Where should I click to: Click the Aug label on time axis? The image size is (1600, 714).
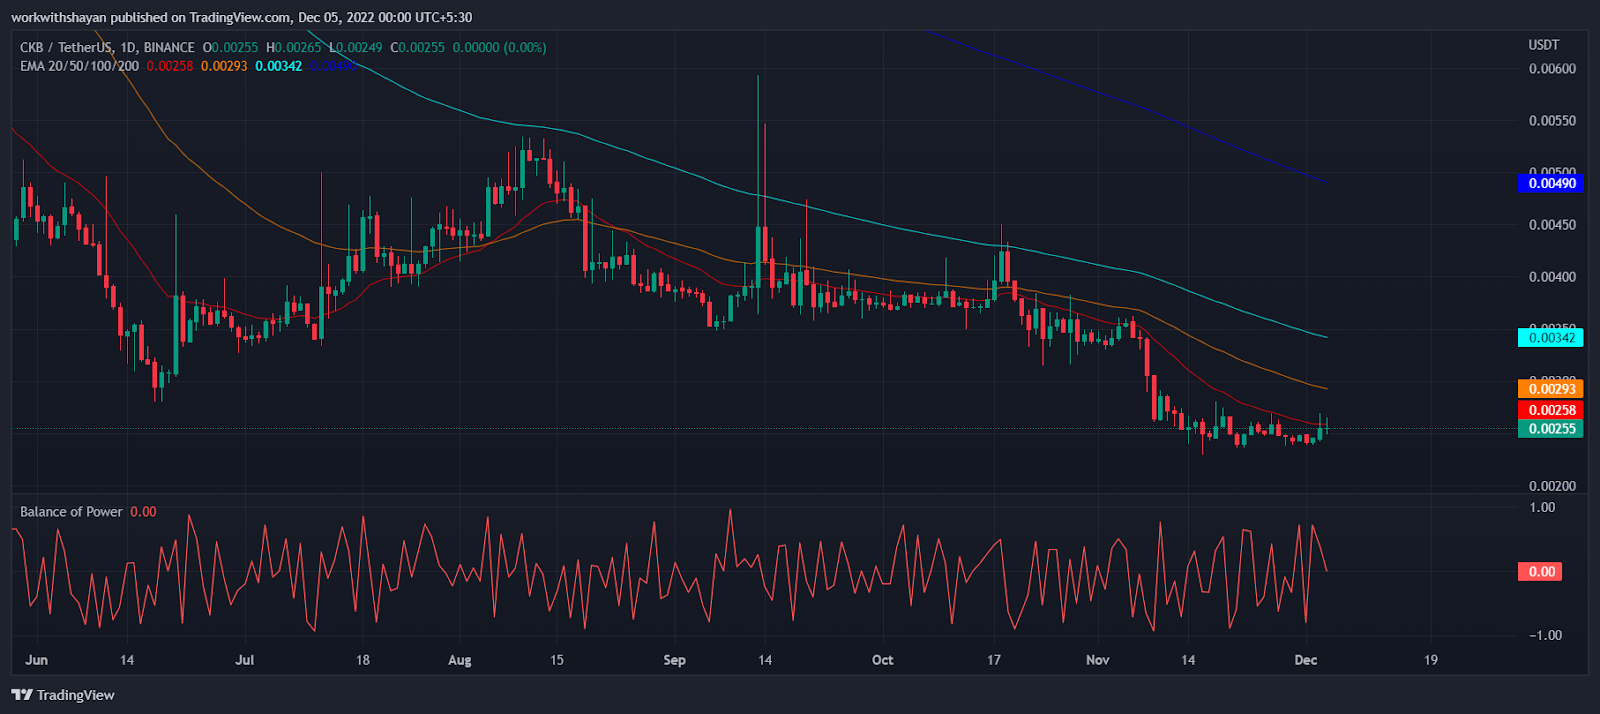click(460, 660)
